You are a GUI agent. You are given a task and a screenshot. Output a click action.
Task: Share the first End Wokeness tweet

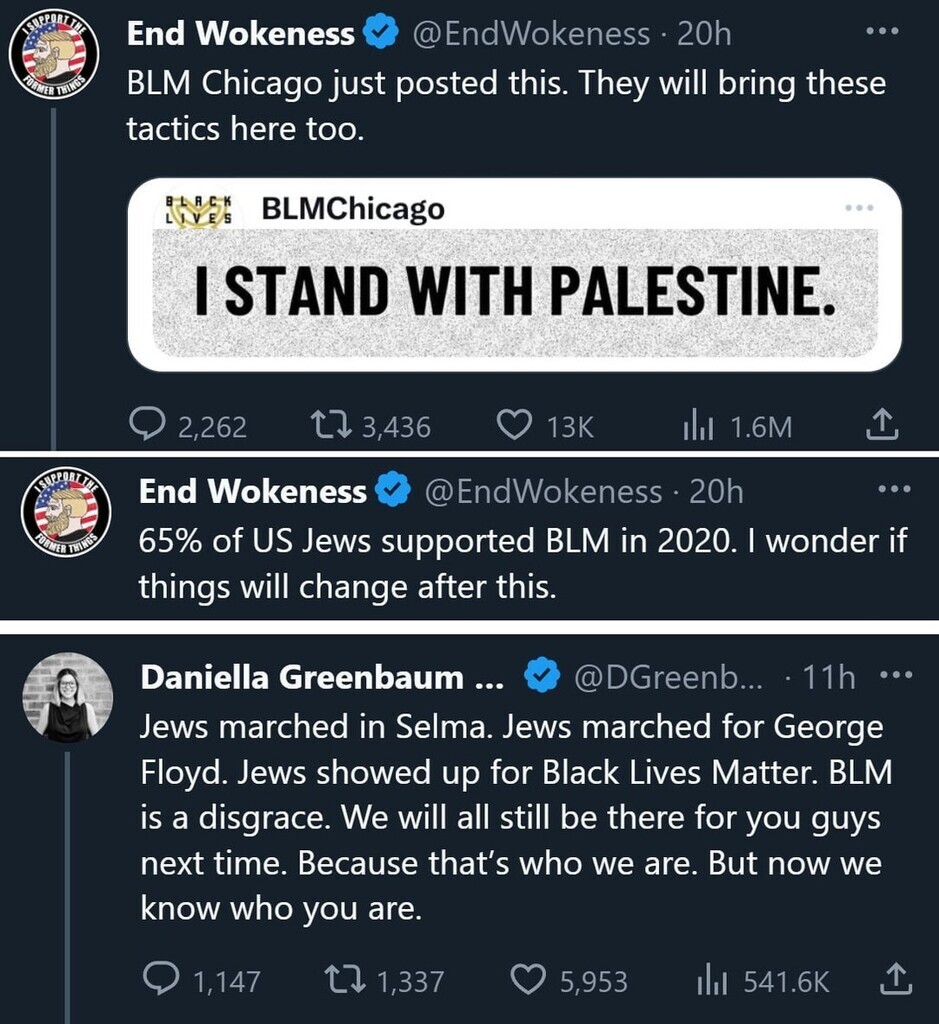click(881, 427)
